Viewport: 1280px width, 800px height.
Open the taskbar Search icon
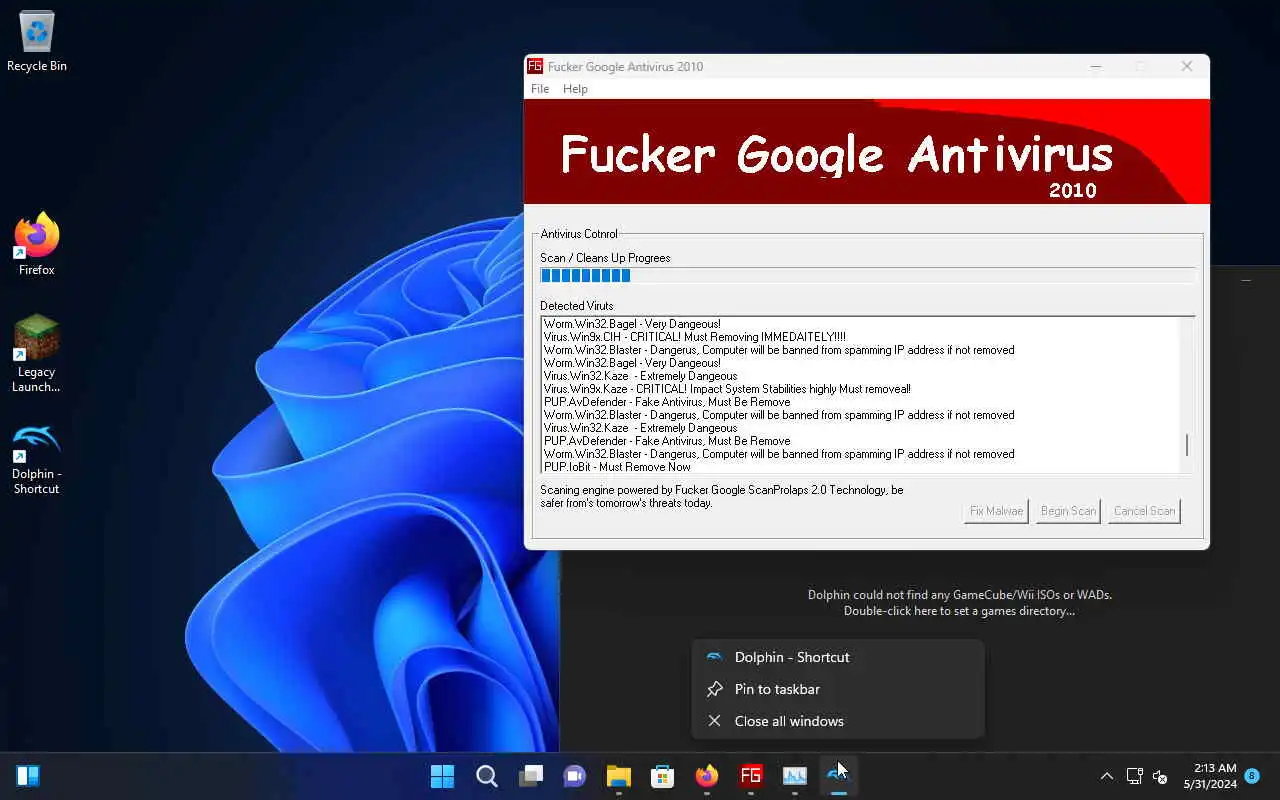pos(486,776)
